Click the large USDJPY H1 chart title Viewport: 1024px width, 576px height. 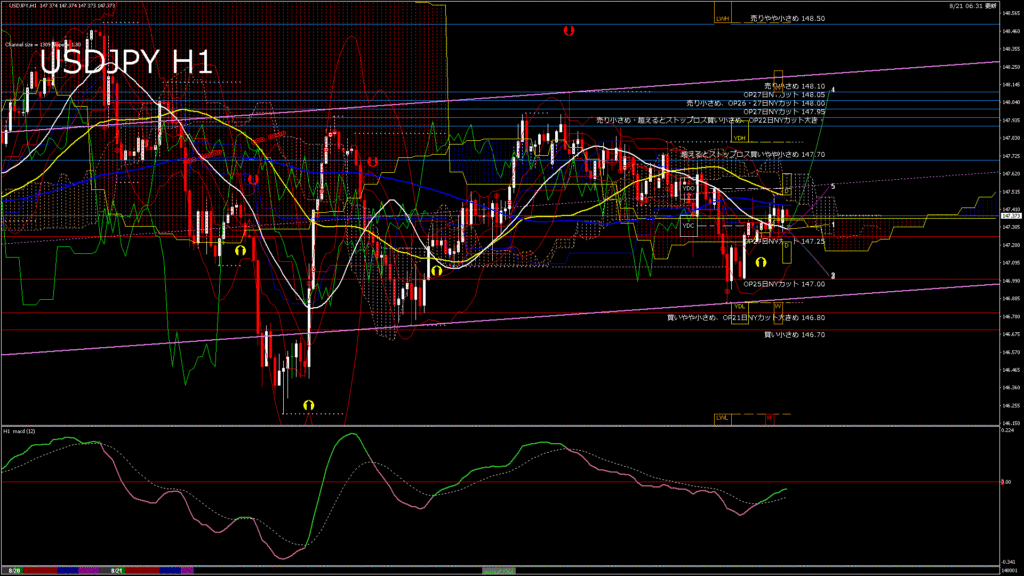(x=125, y=62)
